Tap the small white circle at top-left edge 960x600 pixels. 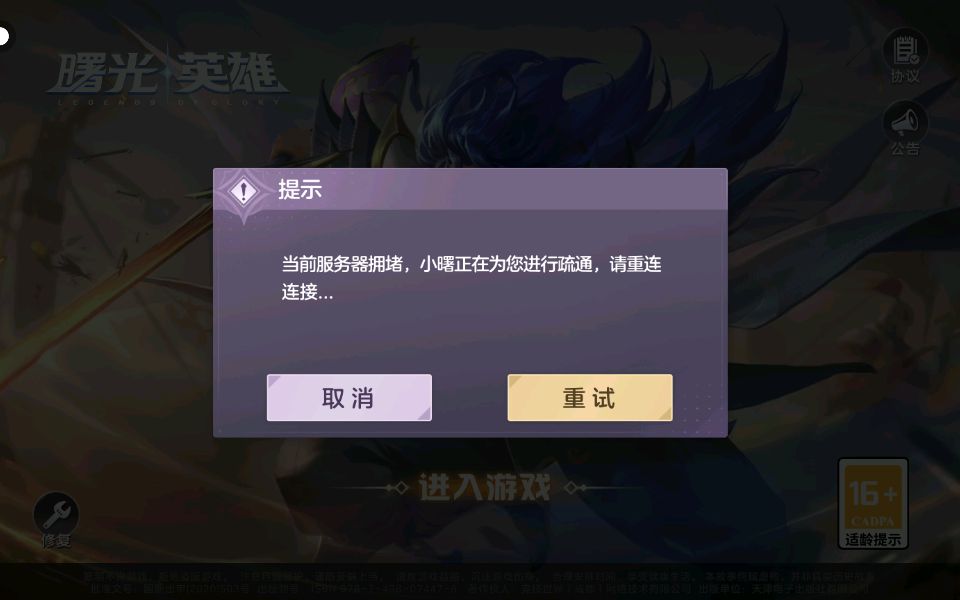pos(3,36)
